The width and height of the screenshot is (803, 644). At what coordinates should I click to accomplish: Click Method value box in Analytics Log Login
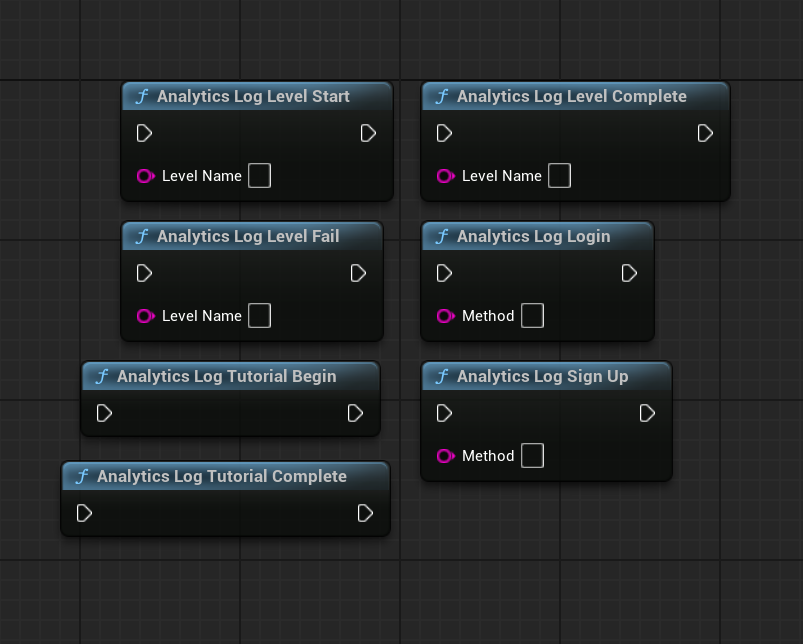click(x=532, y=316)
